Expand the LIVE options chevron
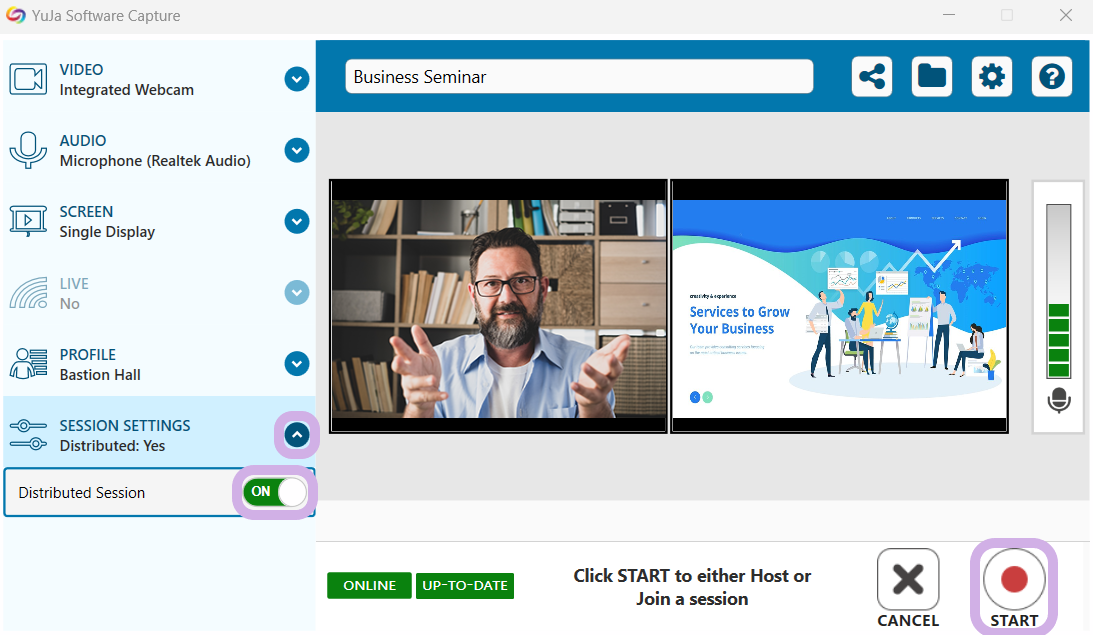The image size is (1093, 635). 297,292
